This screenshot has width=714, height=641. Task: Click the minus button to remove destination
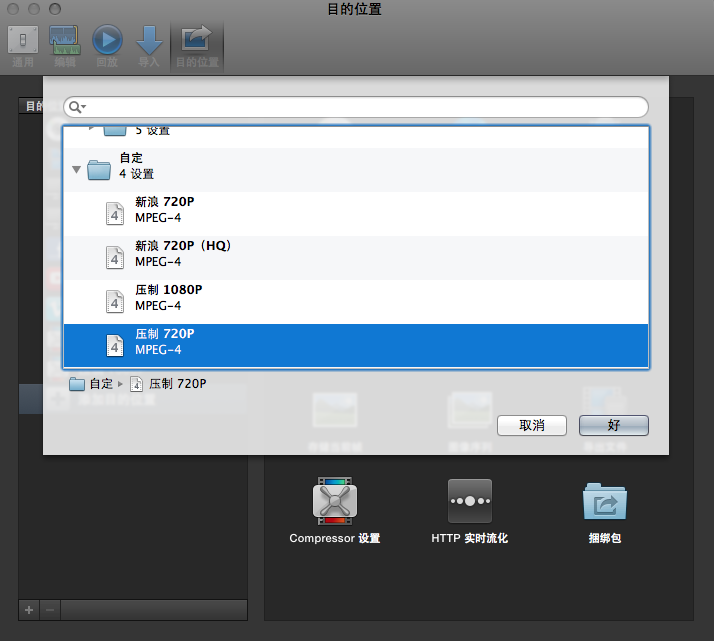[x=50, y=609]
